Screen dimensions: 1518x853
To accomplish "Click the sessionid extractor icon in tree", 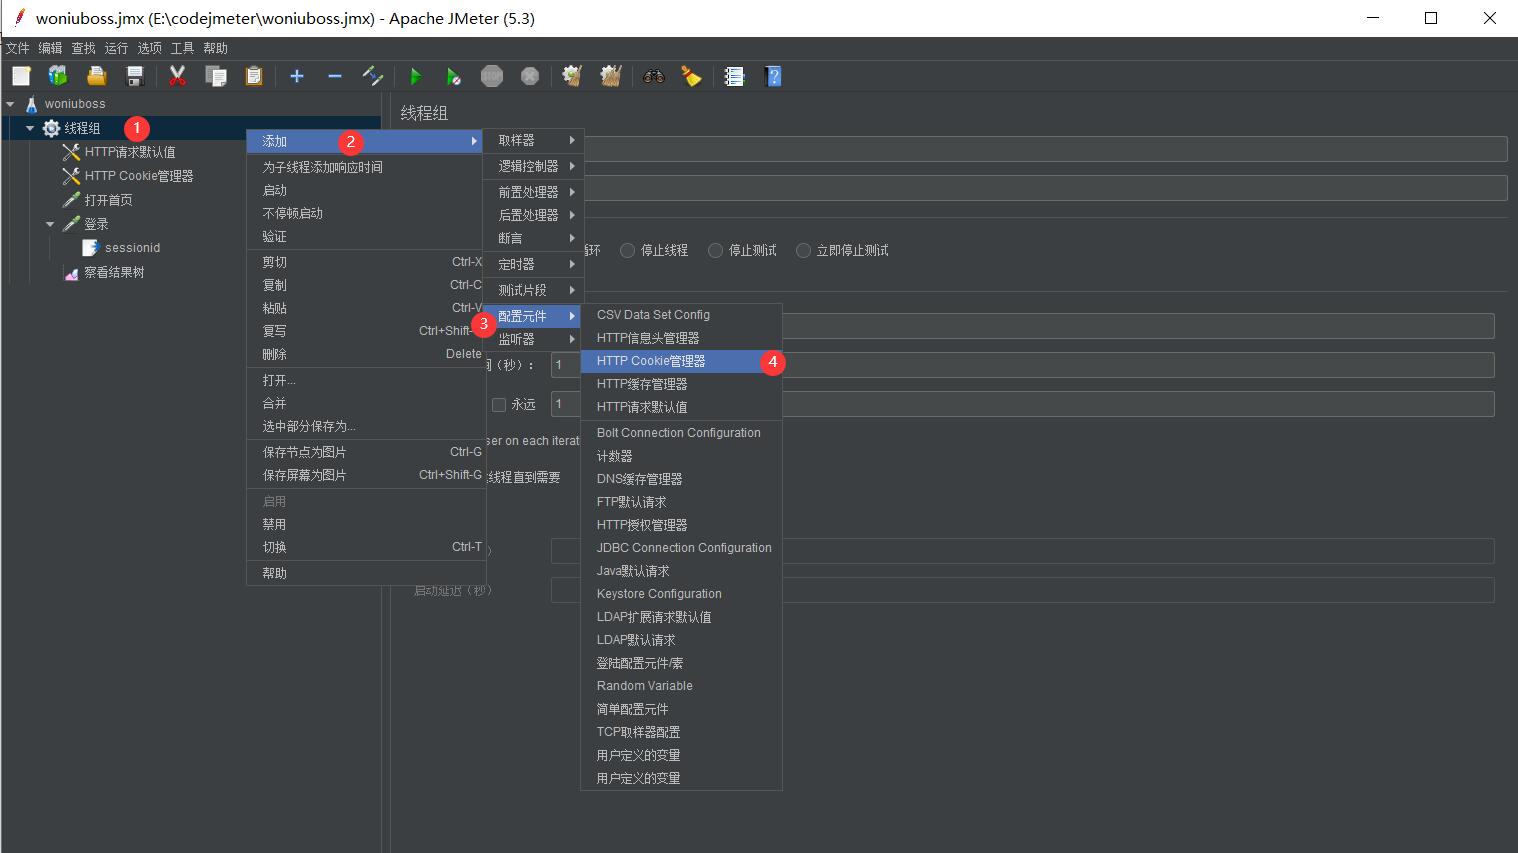I will point(91,248).
